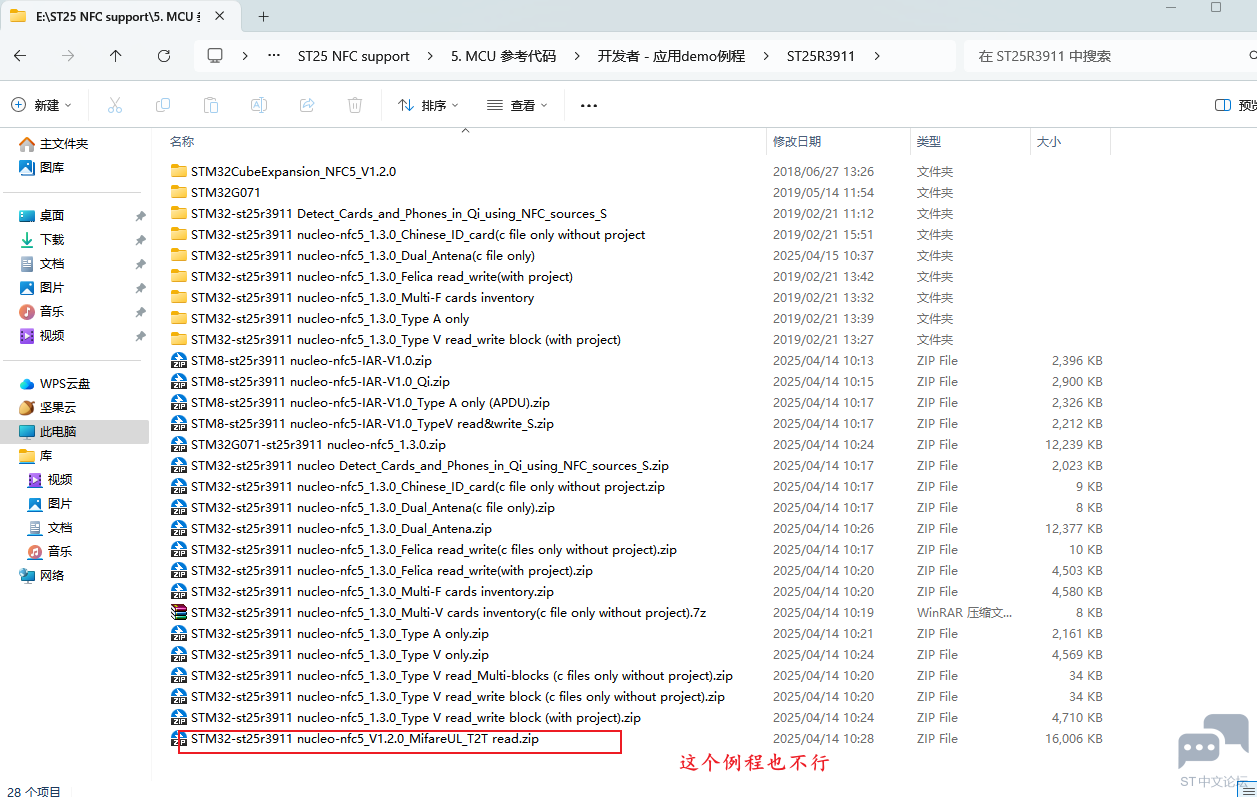
Task: Click folder icon of Dual_Antena(c file only) folder
Action: (x=179, y=255)
